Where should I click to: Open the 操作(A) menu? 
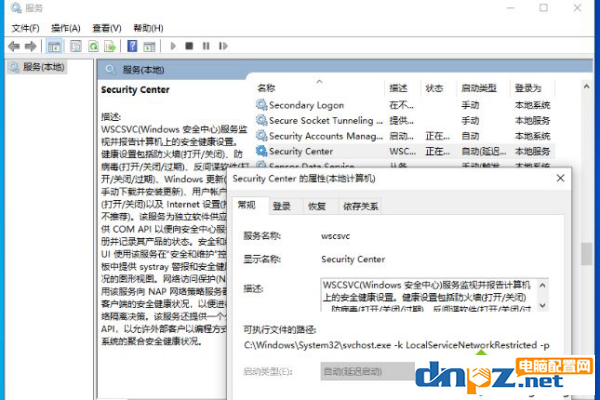pyautogui.click(x=65, y=28)
